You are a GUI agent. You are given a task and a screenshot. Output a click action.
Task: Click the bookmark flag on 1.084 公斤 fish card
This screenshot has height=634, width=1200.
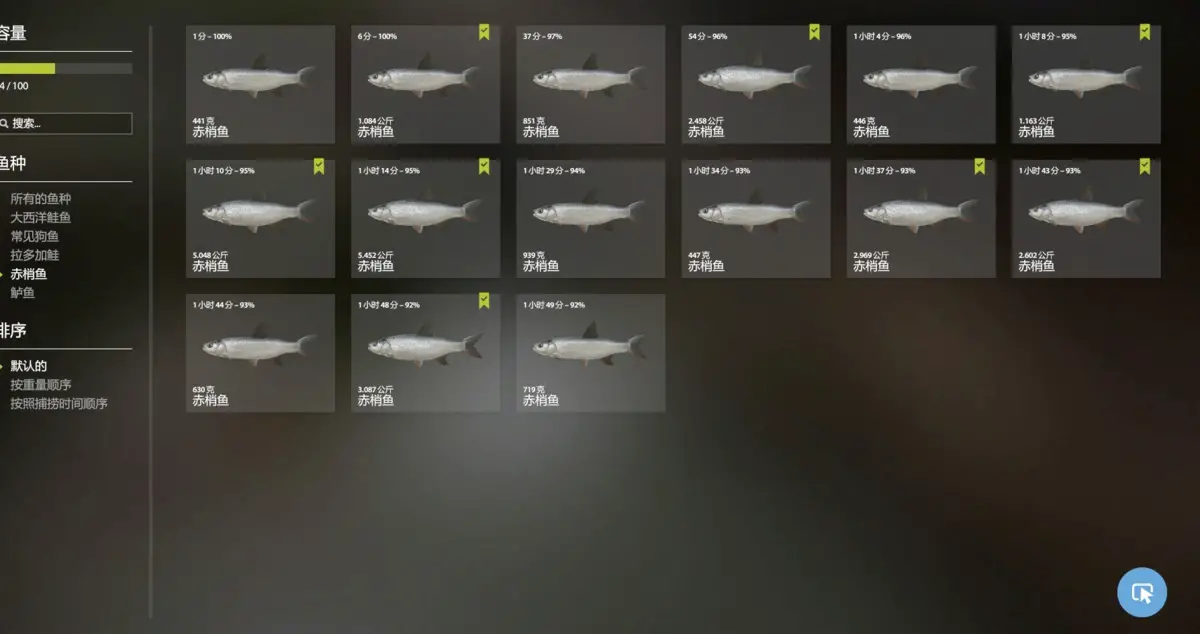483,33
